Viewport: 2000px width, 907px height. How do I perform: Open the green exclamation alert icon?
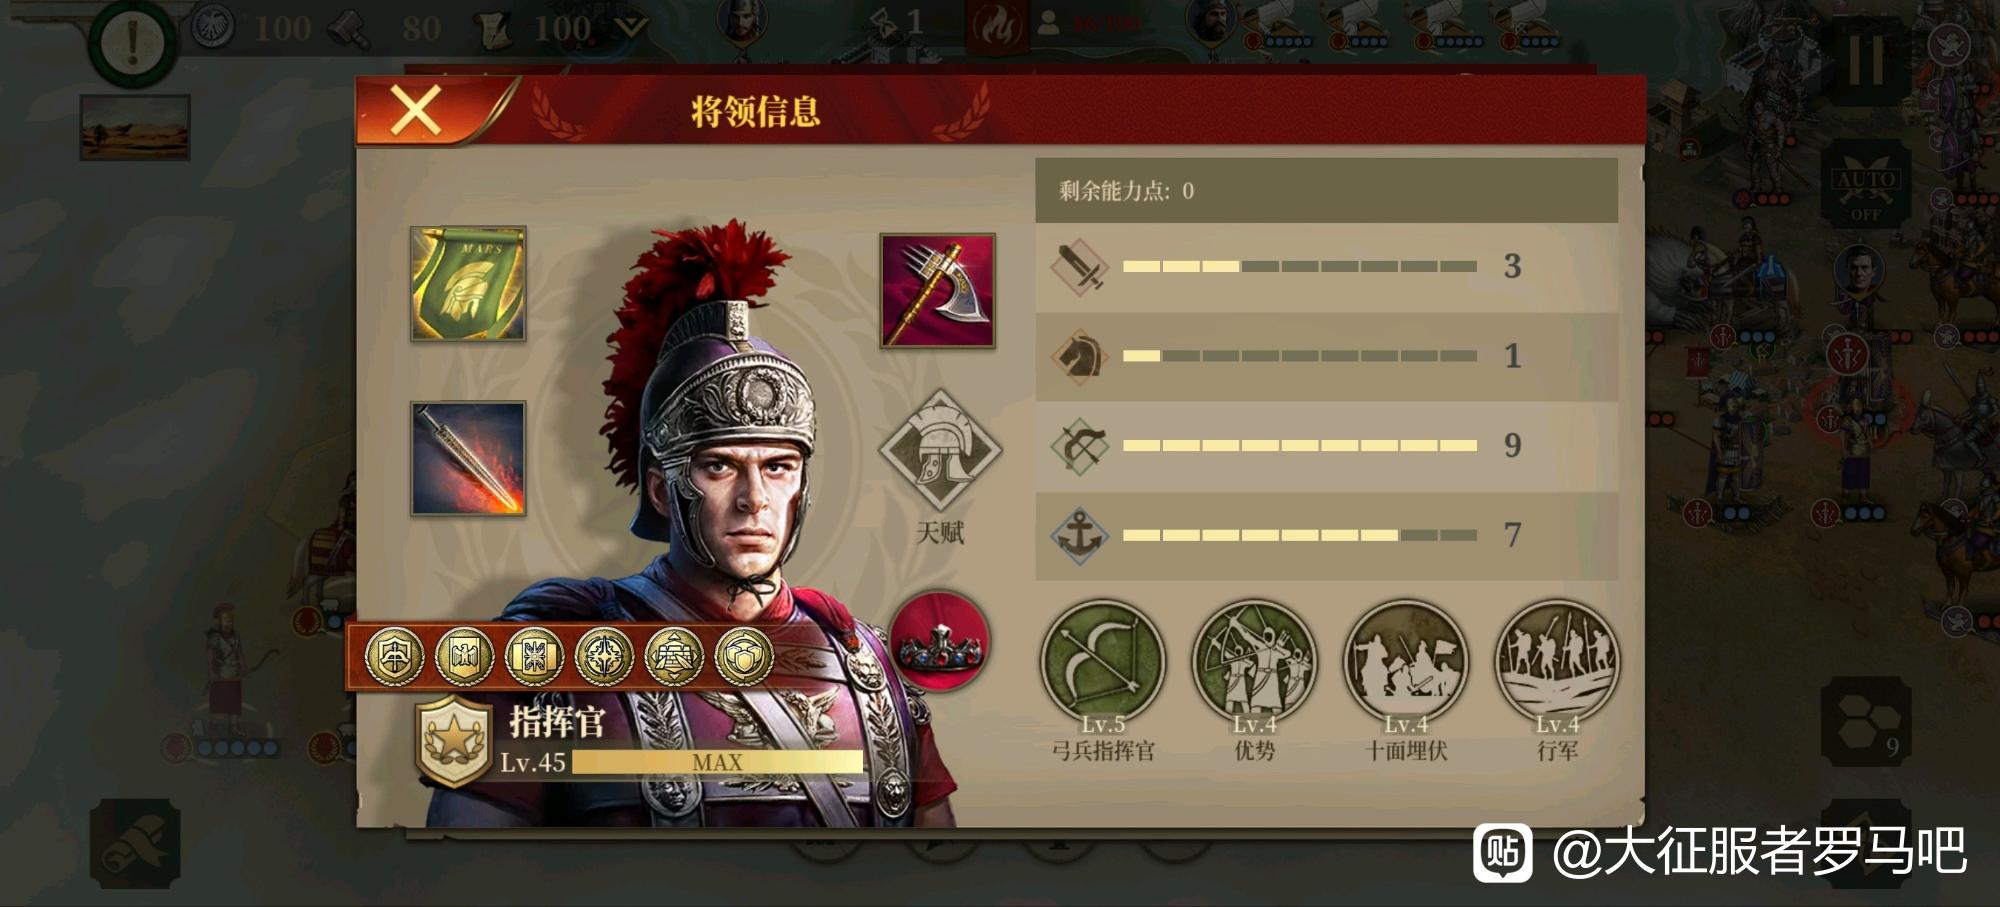[132, 41]
